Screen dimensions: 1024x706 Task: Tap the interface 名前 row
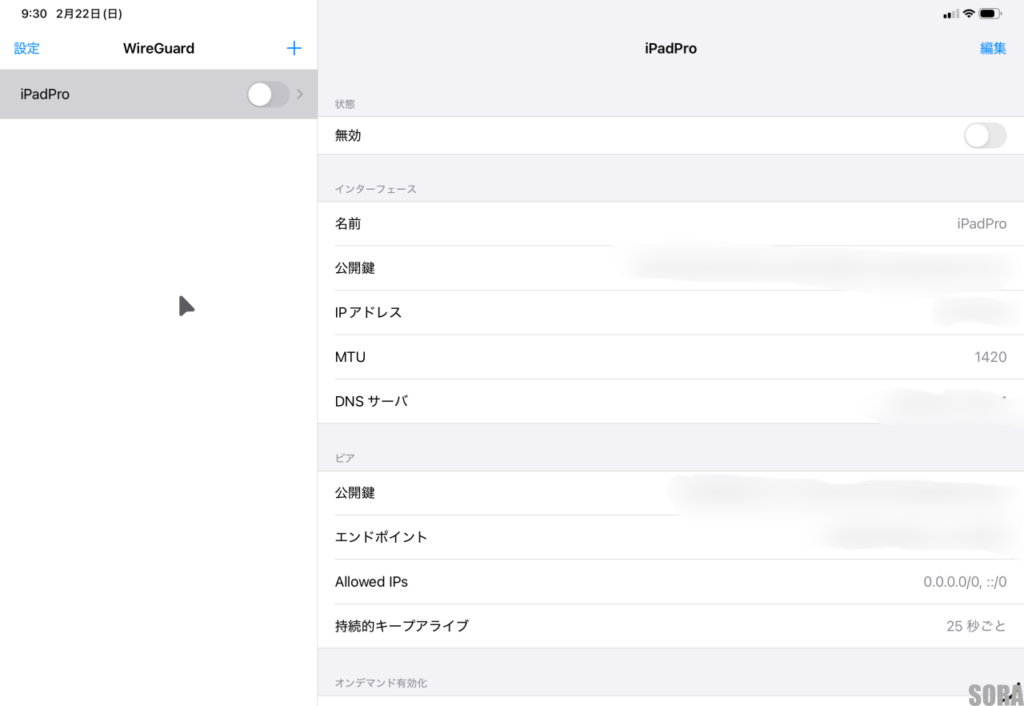pos(670,224)
